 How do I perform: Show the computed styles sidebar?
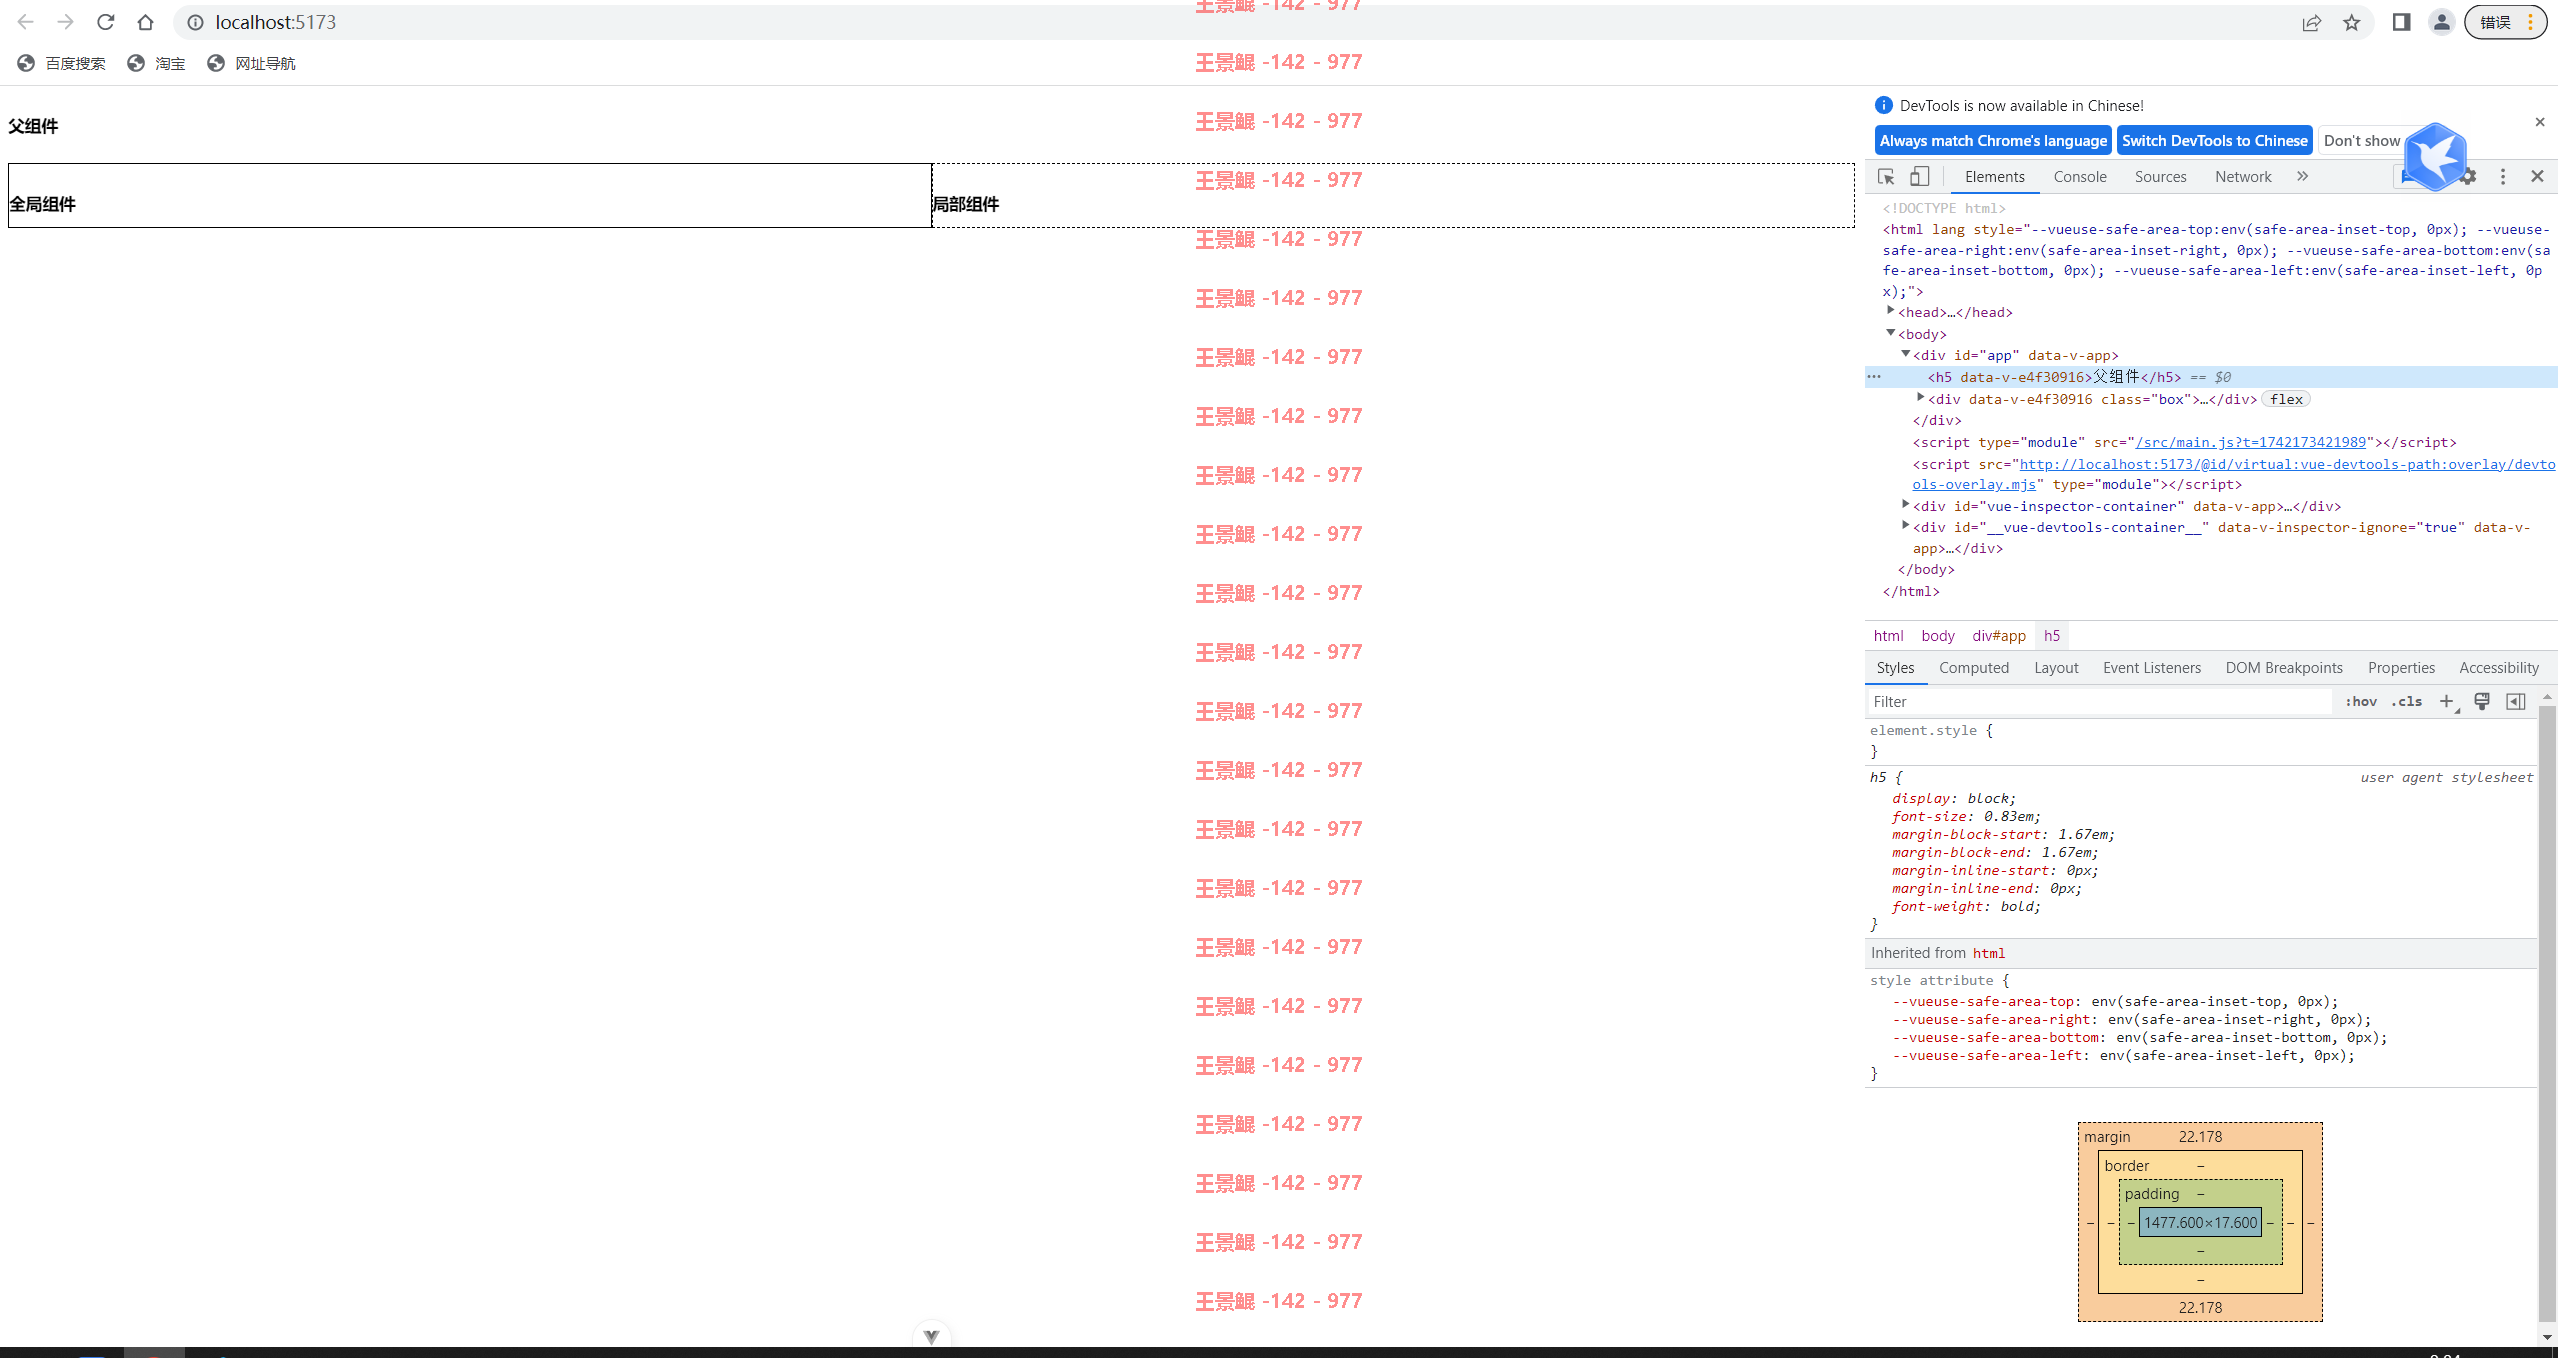click(2516, 702)
